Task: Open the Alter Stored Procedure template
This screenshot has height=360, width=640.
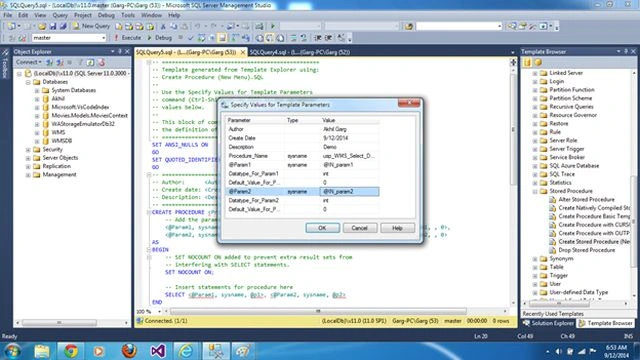Action: coord(586,200)
